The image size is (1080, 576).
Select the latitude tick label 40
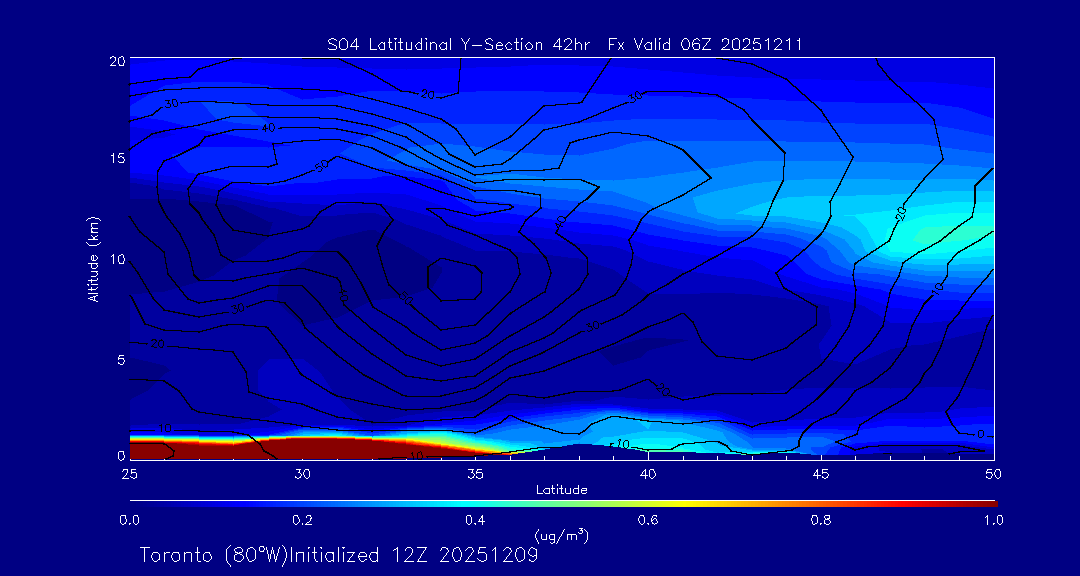pos(648,473)
